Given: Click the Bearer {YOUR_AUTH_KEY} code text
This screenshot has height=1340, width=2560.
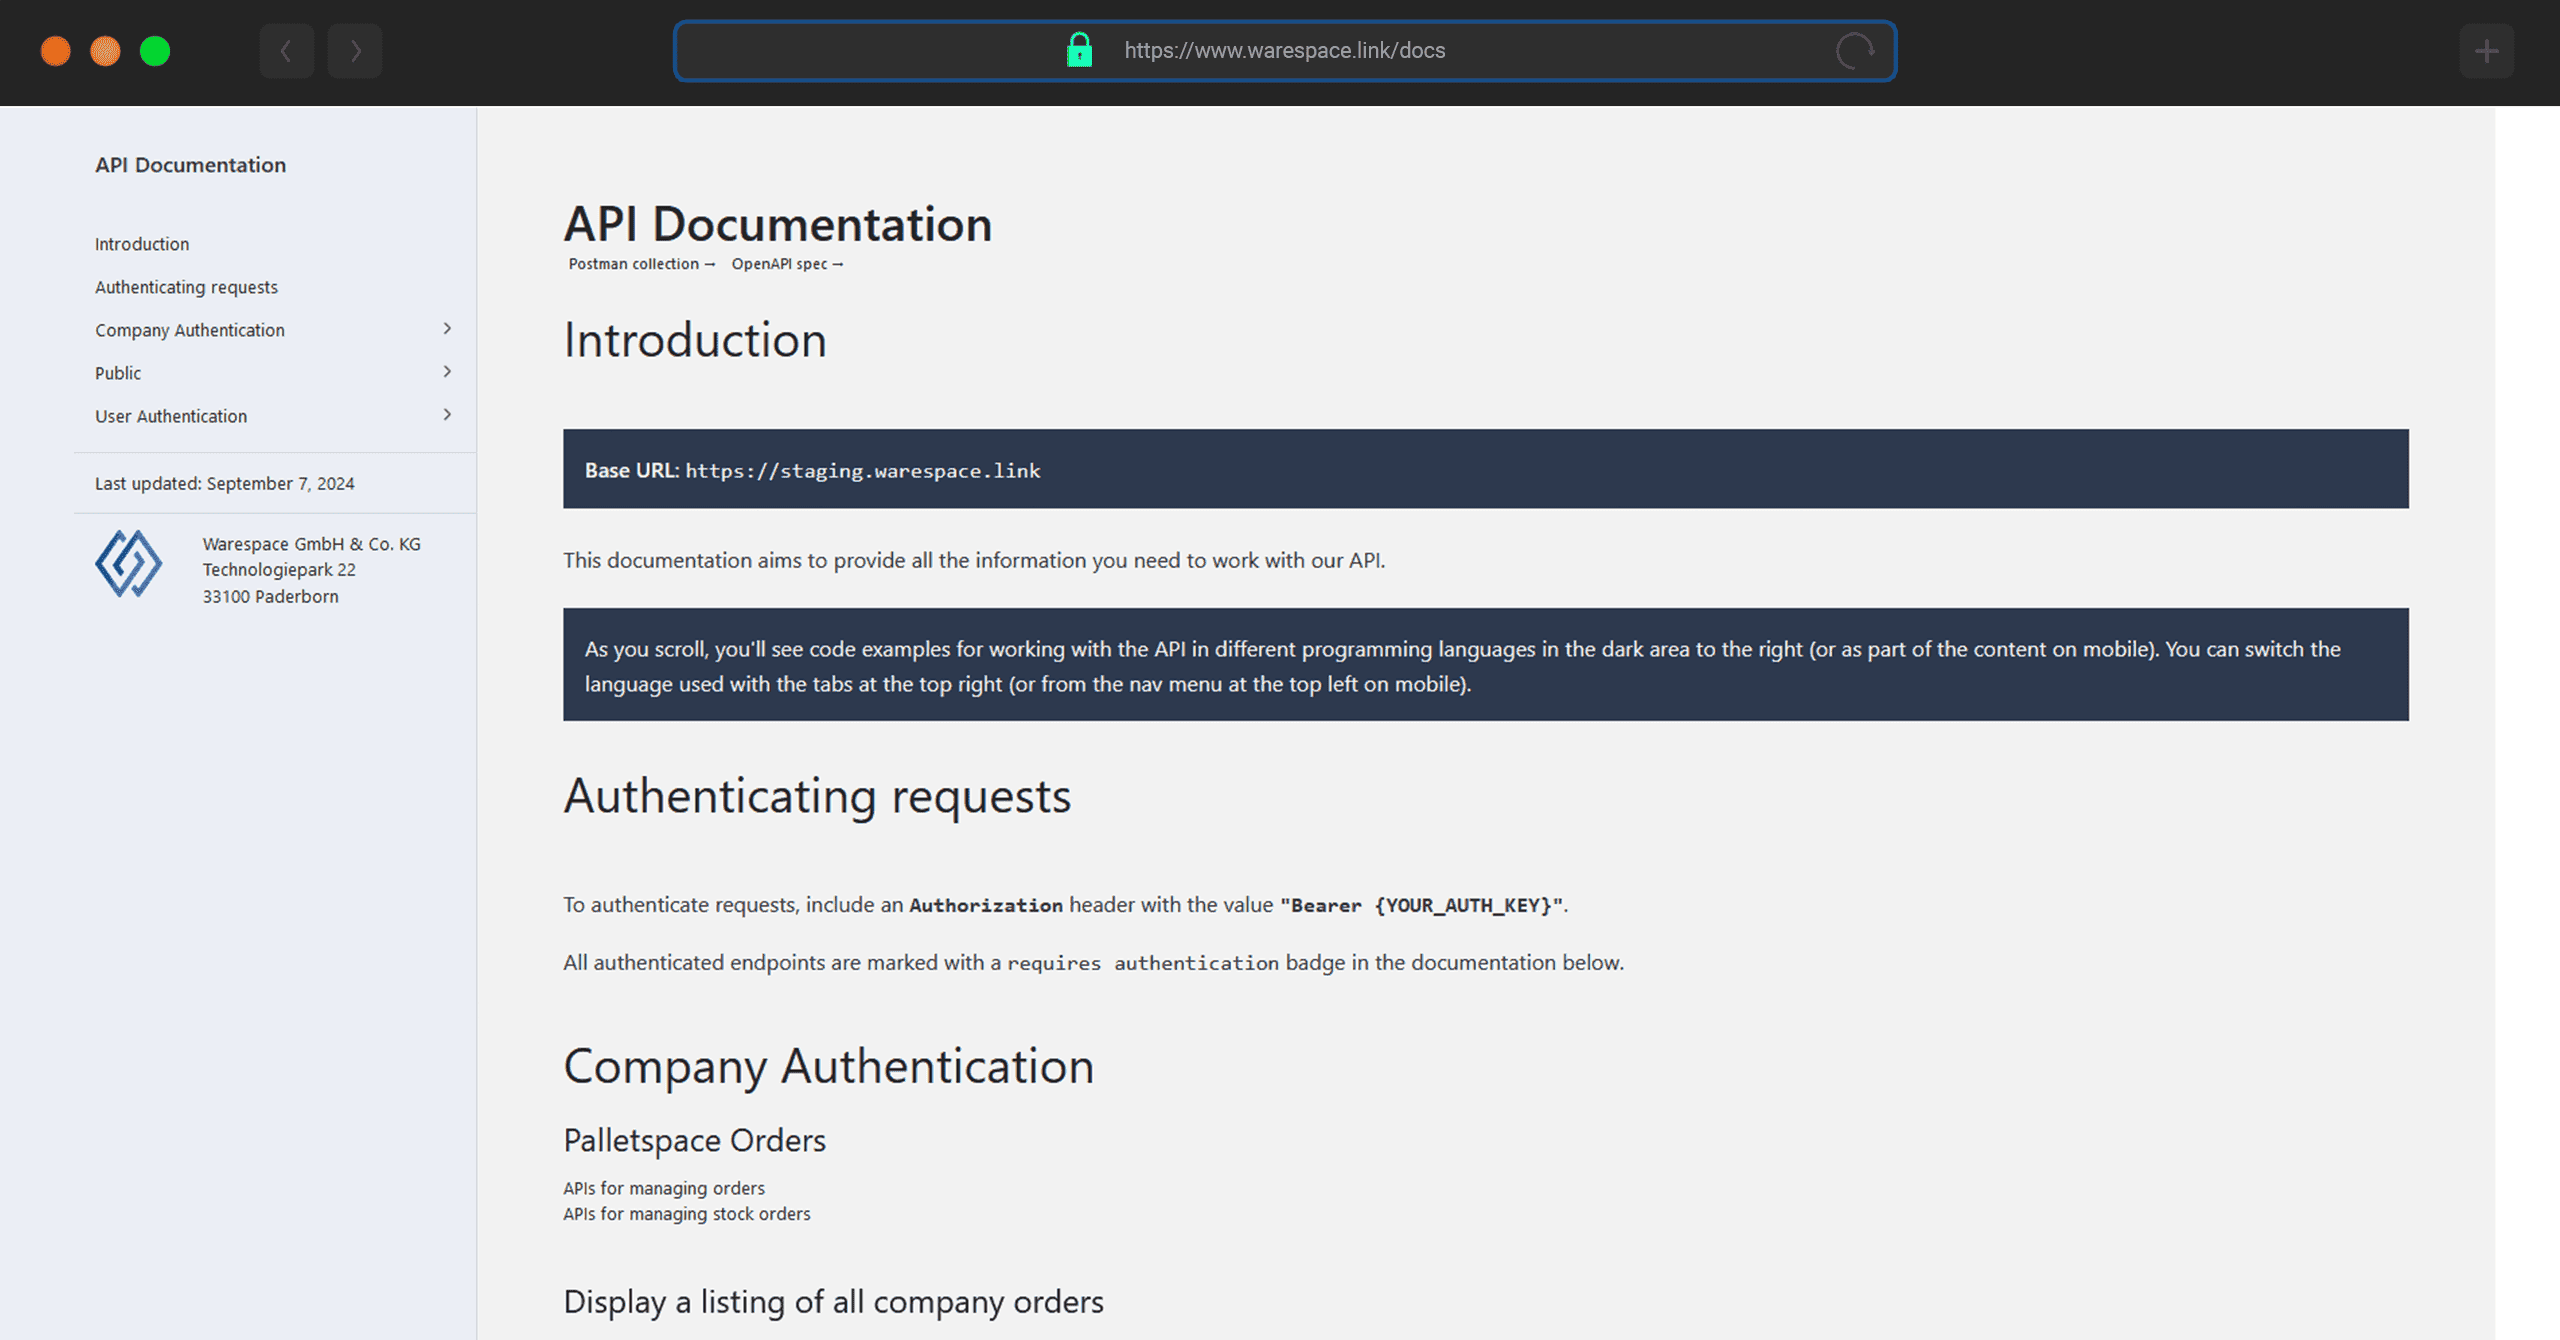Looking at the screenshot, I should coord(1421,906).
